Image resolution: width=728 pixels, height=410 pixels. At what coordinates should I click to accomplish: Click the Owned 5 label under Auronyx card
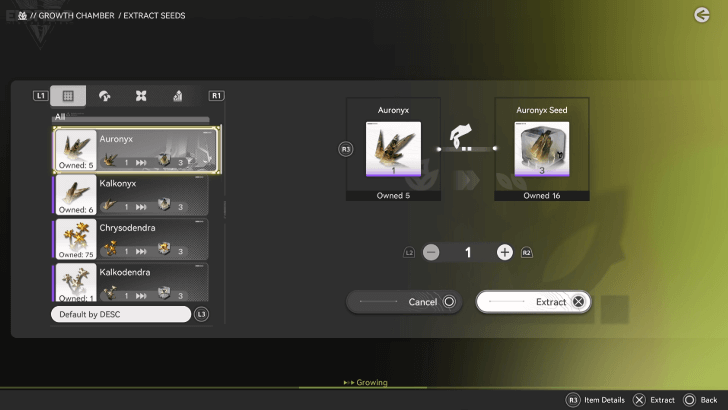point(393,195)
